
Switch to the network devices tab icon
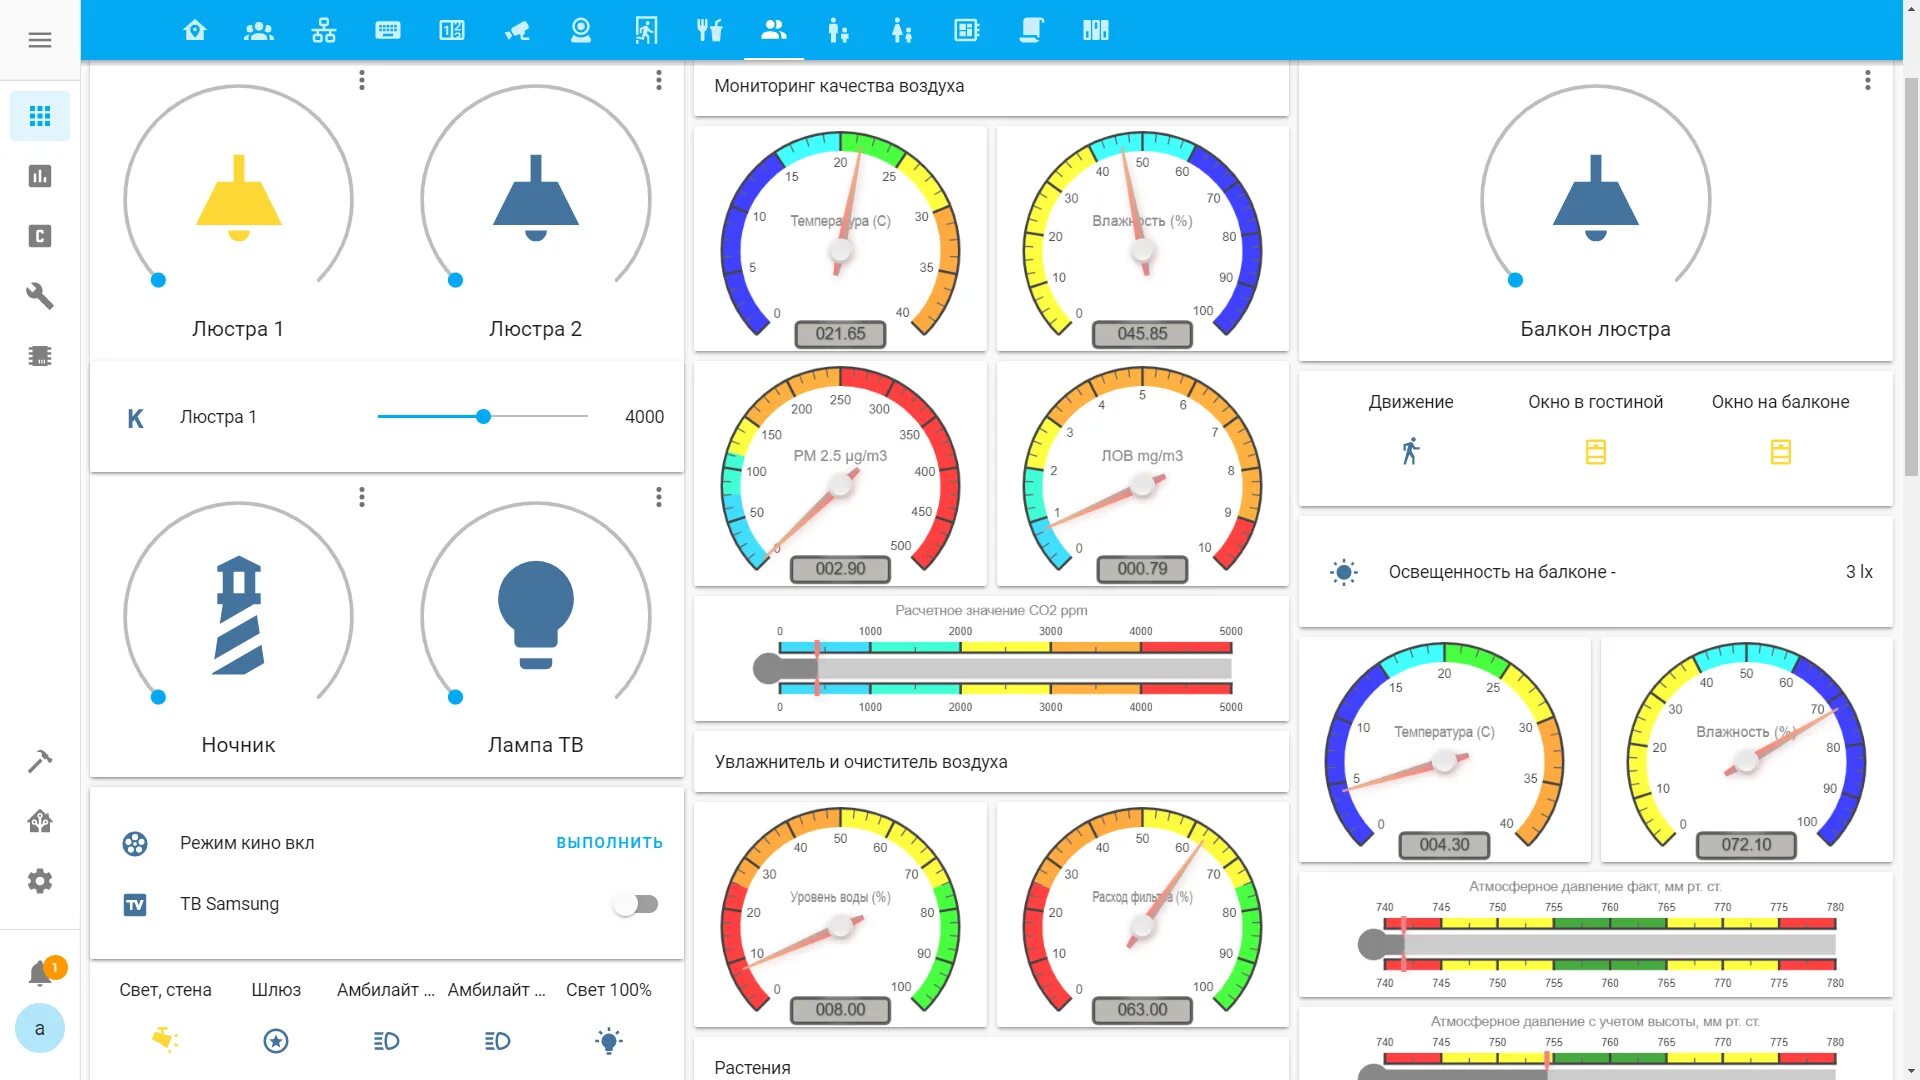[323, 30]
